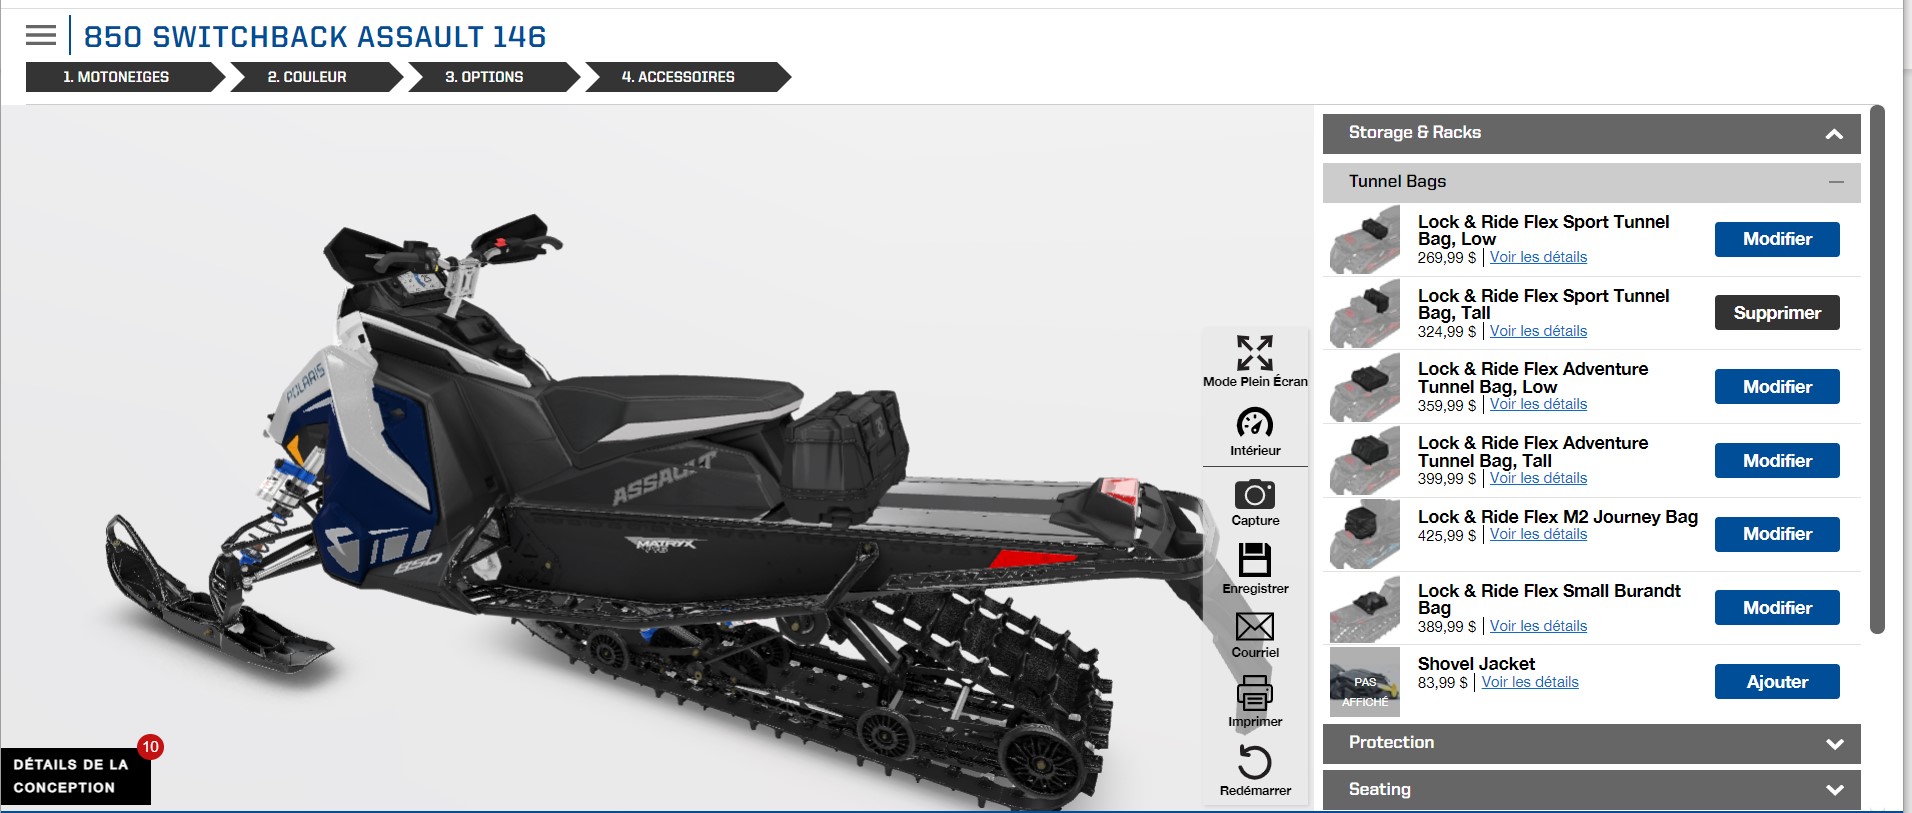1912x813 pixels.
Task: Click Modifier for M2 Journey Bag
Action: click(x=1777, y=534)
